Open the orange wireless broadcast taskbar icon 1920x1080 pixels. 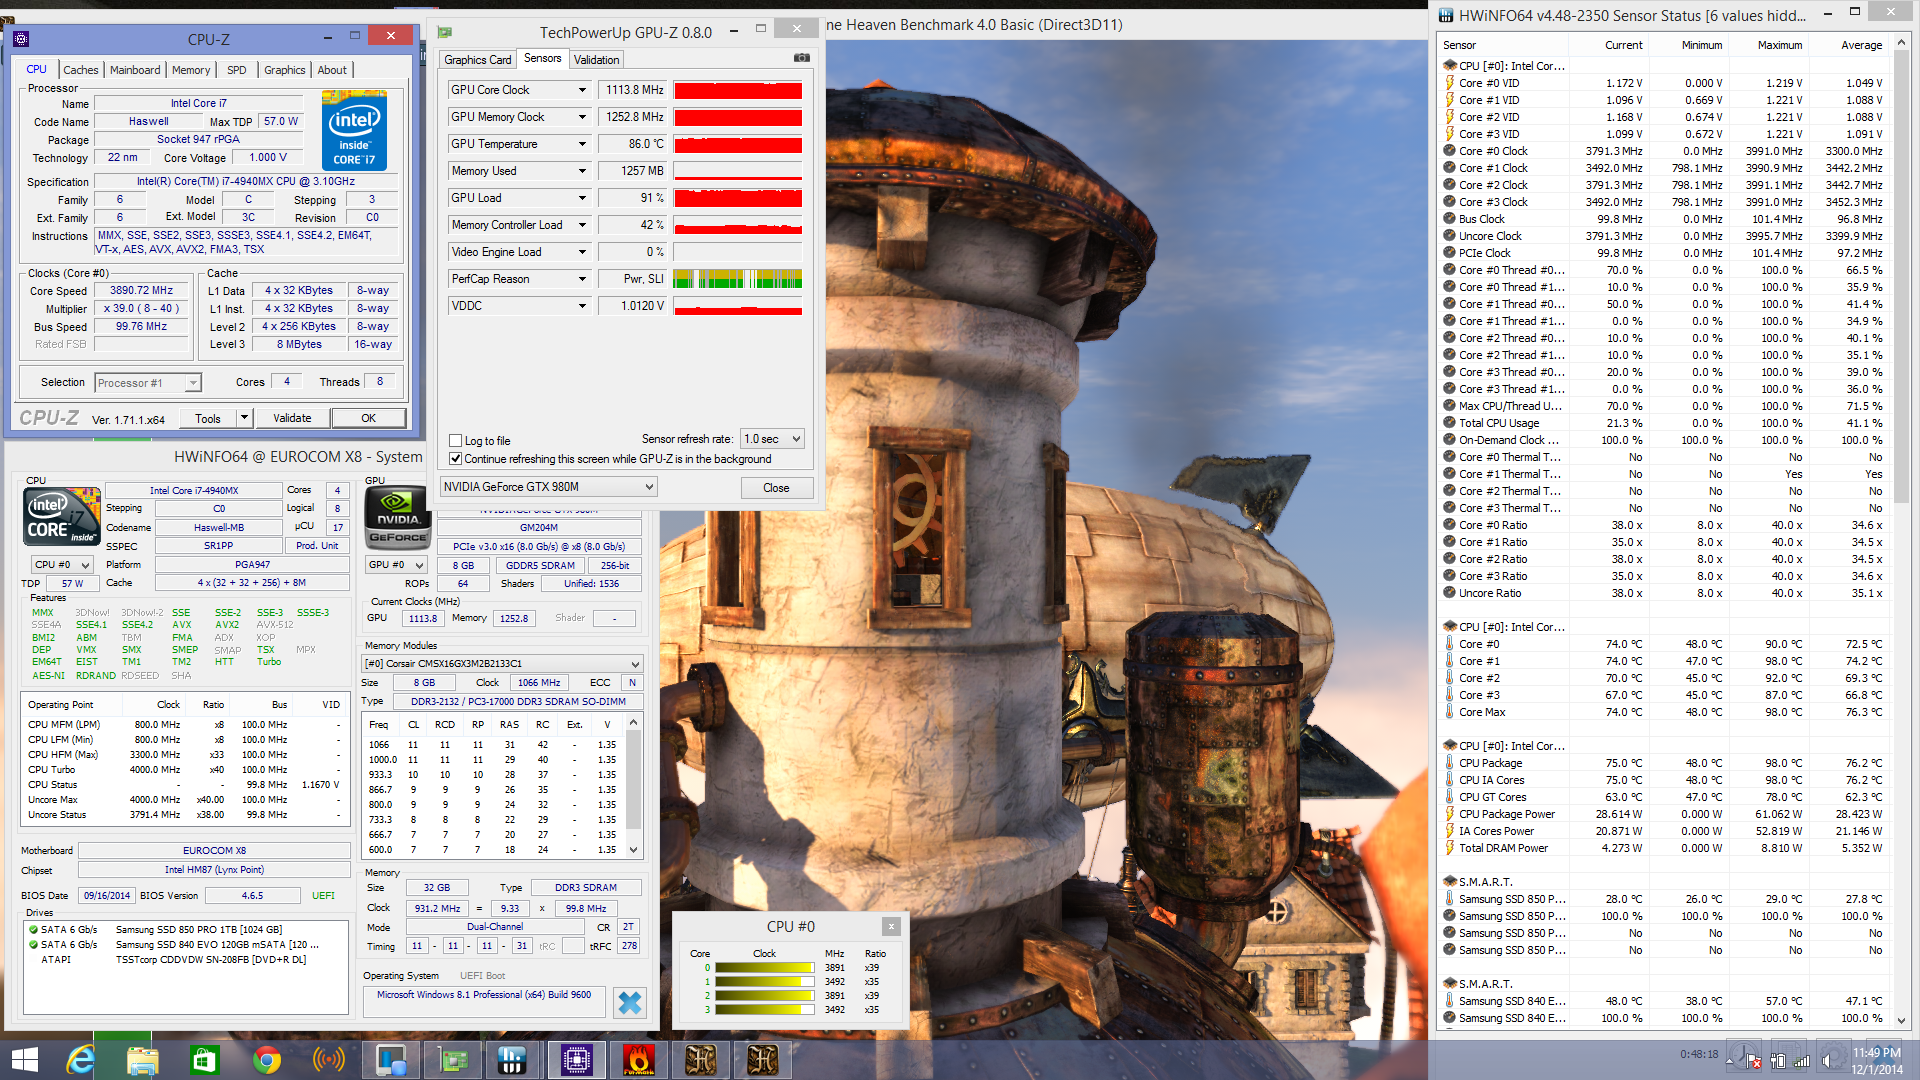[328, 1060]
